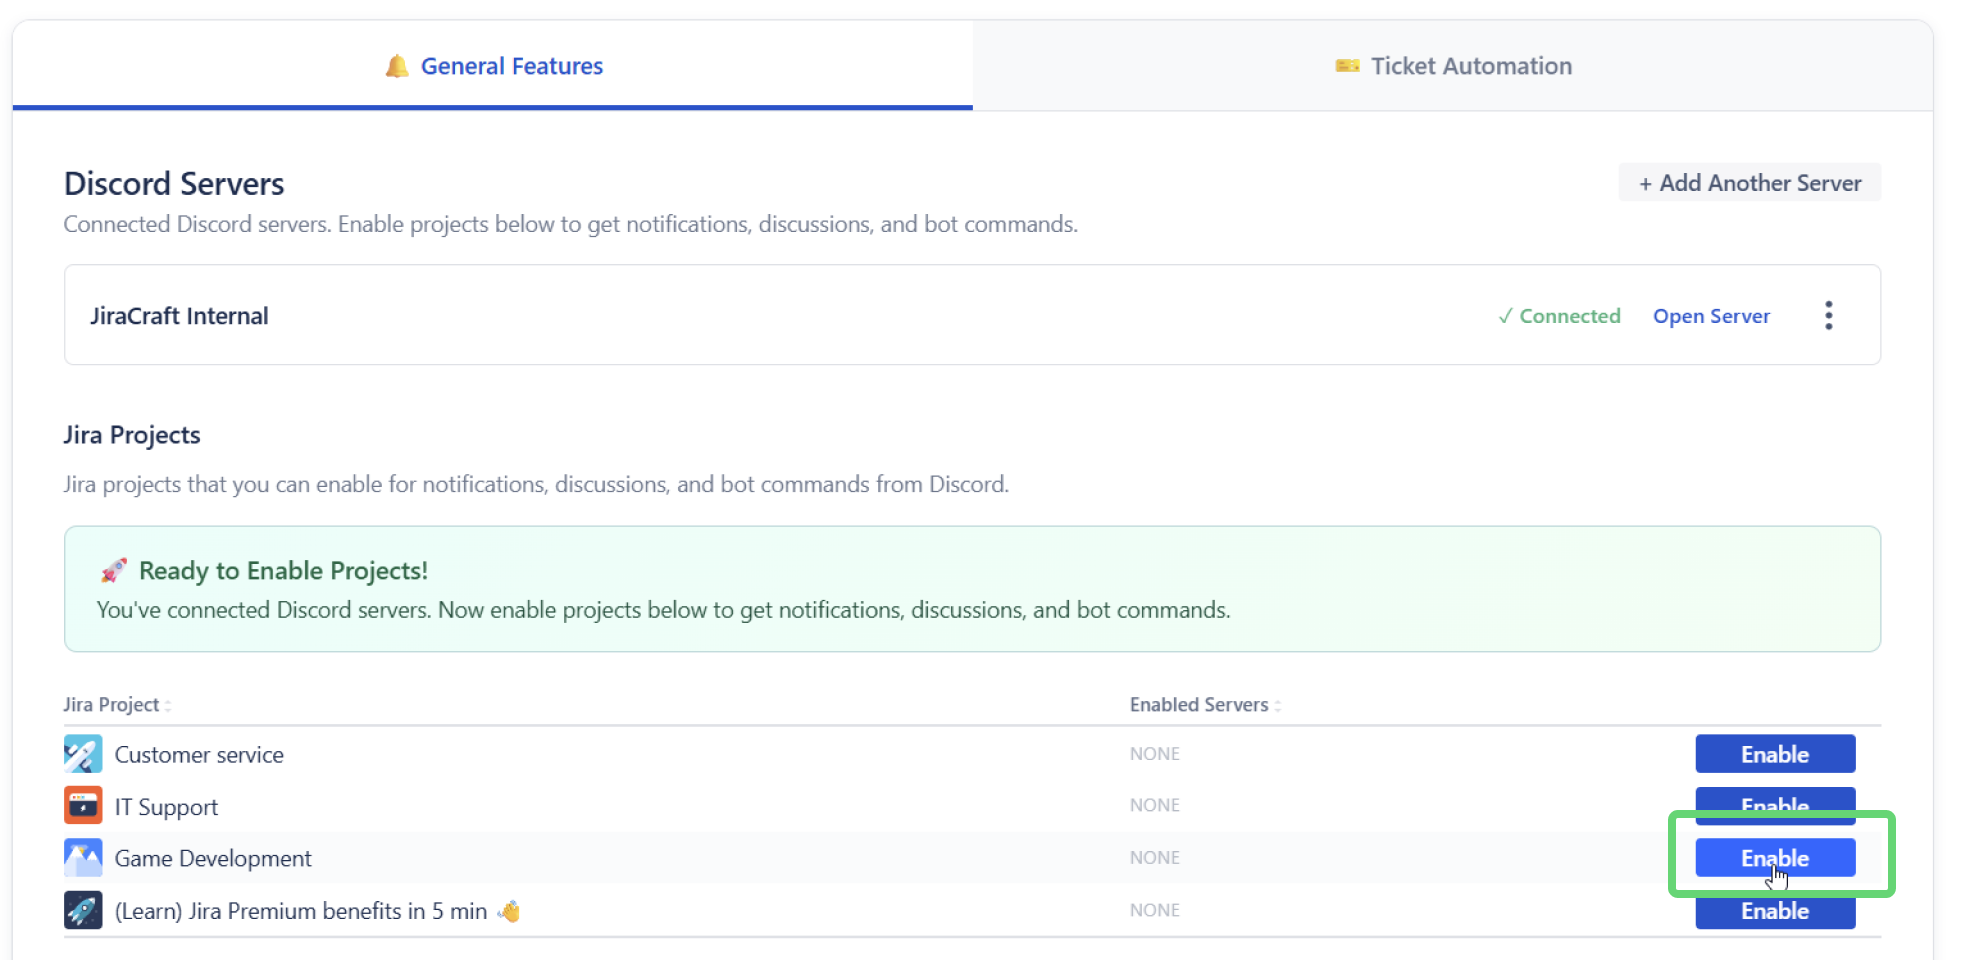Enable the IT Support project
This screenshot has width=1963, height=960.
(x=1774, y=806)
